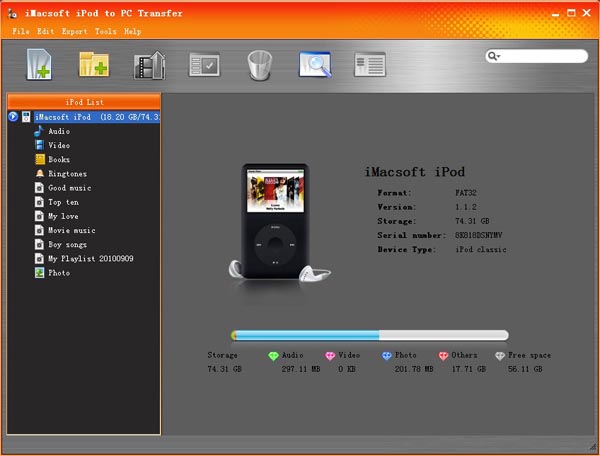Click the playlist icon beside My Playlist 20100909
The height and width of the screenshot is (456, 600).
point(39,259)
